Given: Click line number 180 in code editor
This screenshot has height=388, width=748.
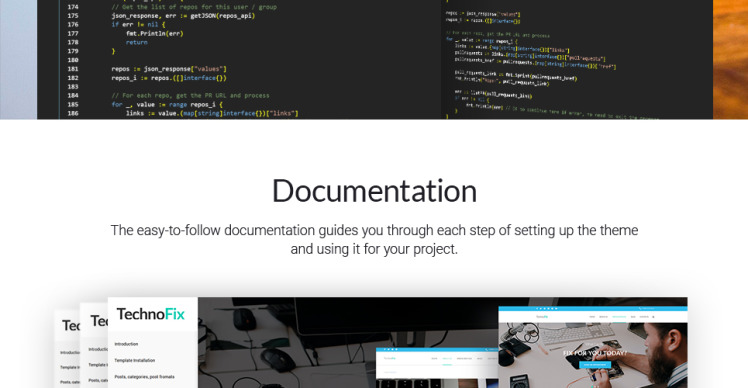Looking at the screenshot, I should coord(73,60).
